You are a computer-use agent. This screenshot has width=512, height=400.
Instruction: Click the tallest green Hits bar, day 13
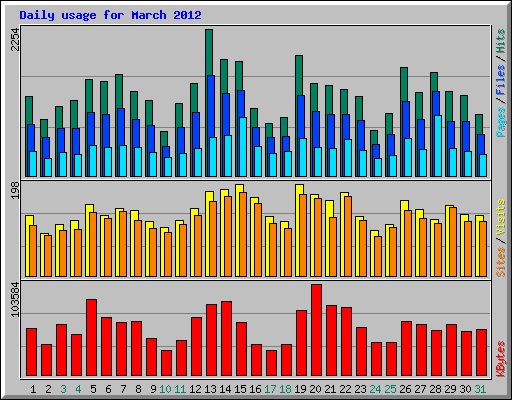(x=209, y=52)
